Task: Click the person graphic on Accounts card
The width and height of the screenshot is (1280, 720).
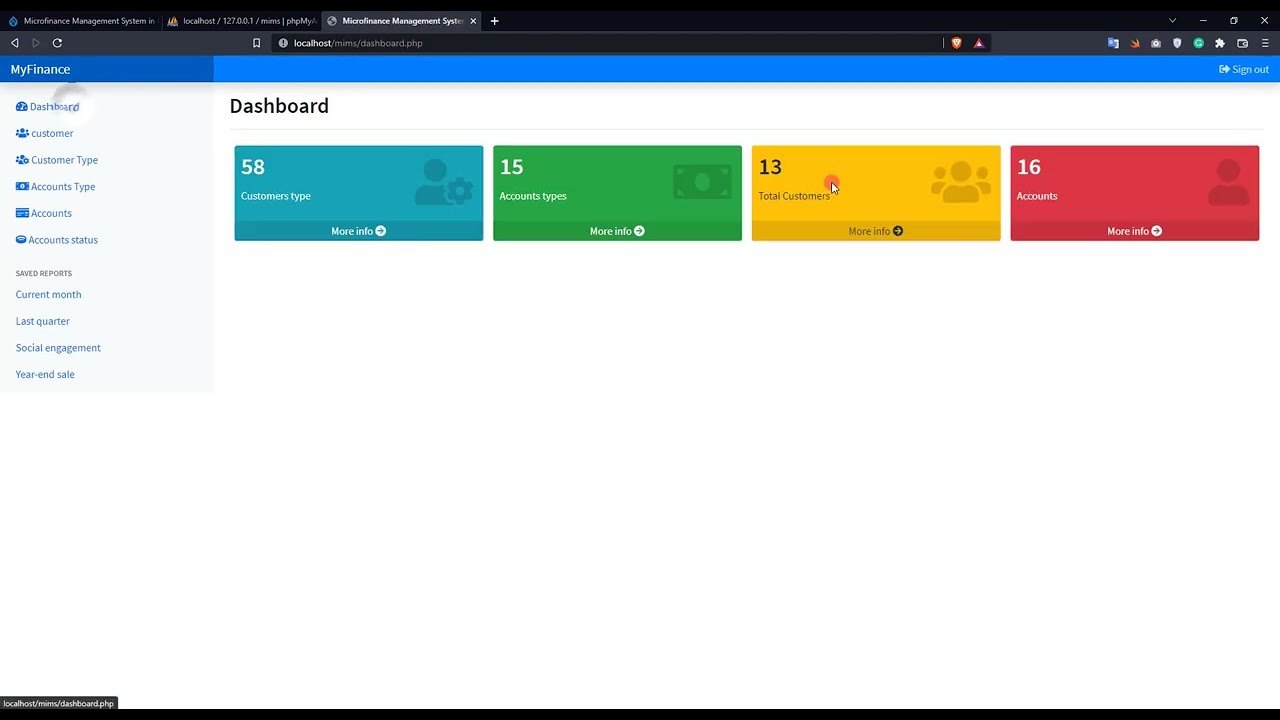Action: coord(1229,183)
